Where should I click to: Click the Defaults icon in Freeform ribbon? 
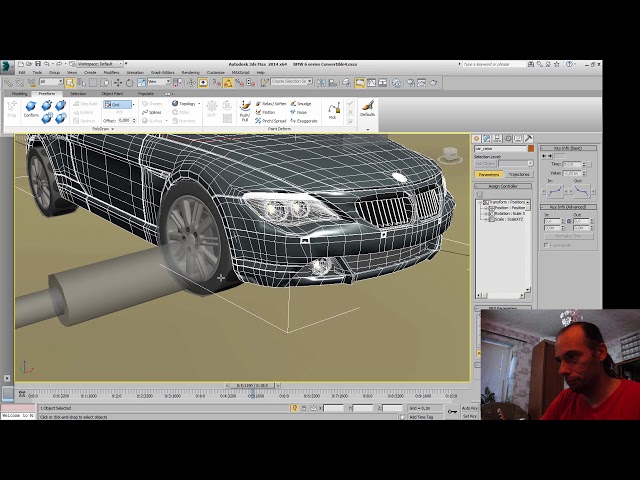click(x=367, y=108)
